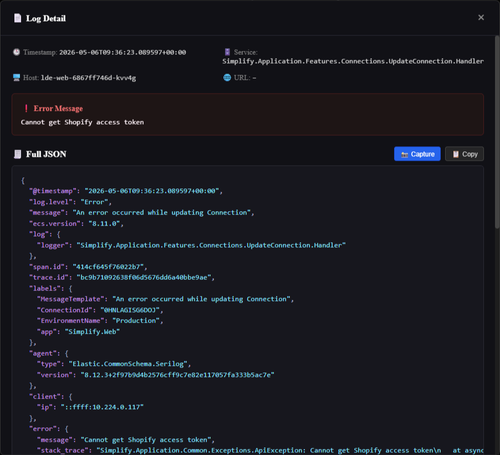Screen dimensions: 500x455
Task: Click the timestamp value in the header
Action: coord(123,52)
